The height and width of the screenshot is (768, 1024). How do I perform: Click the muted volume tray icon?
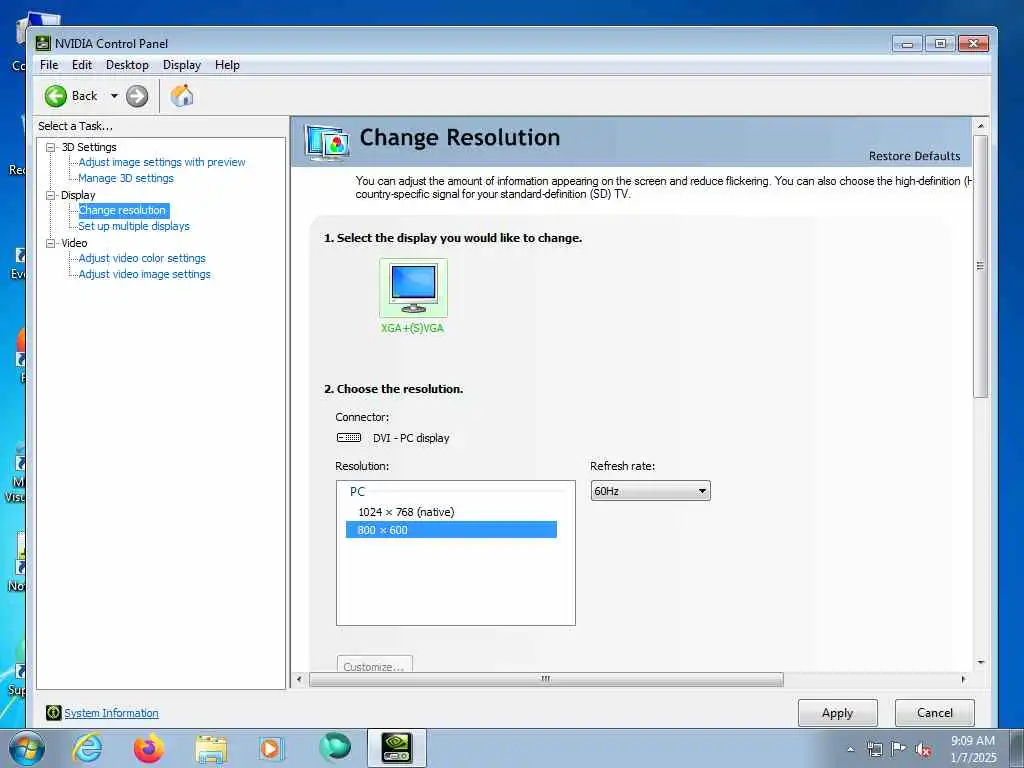(x=923, y=749)
